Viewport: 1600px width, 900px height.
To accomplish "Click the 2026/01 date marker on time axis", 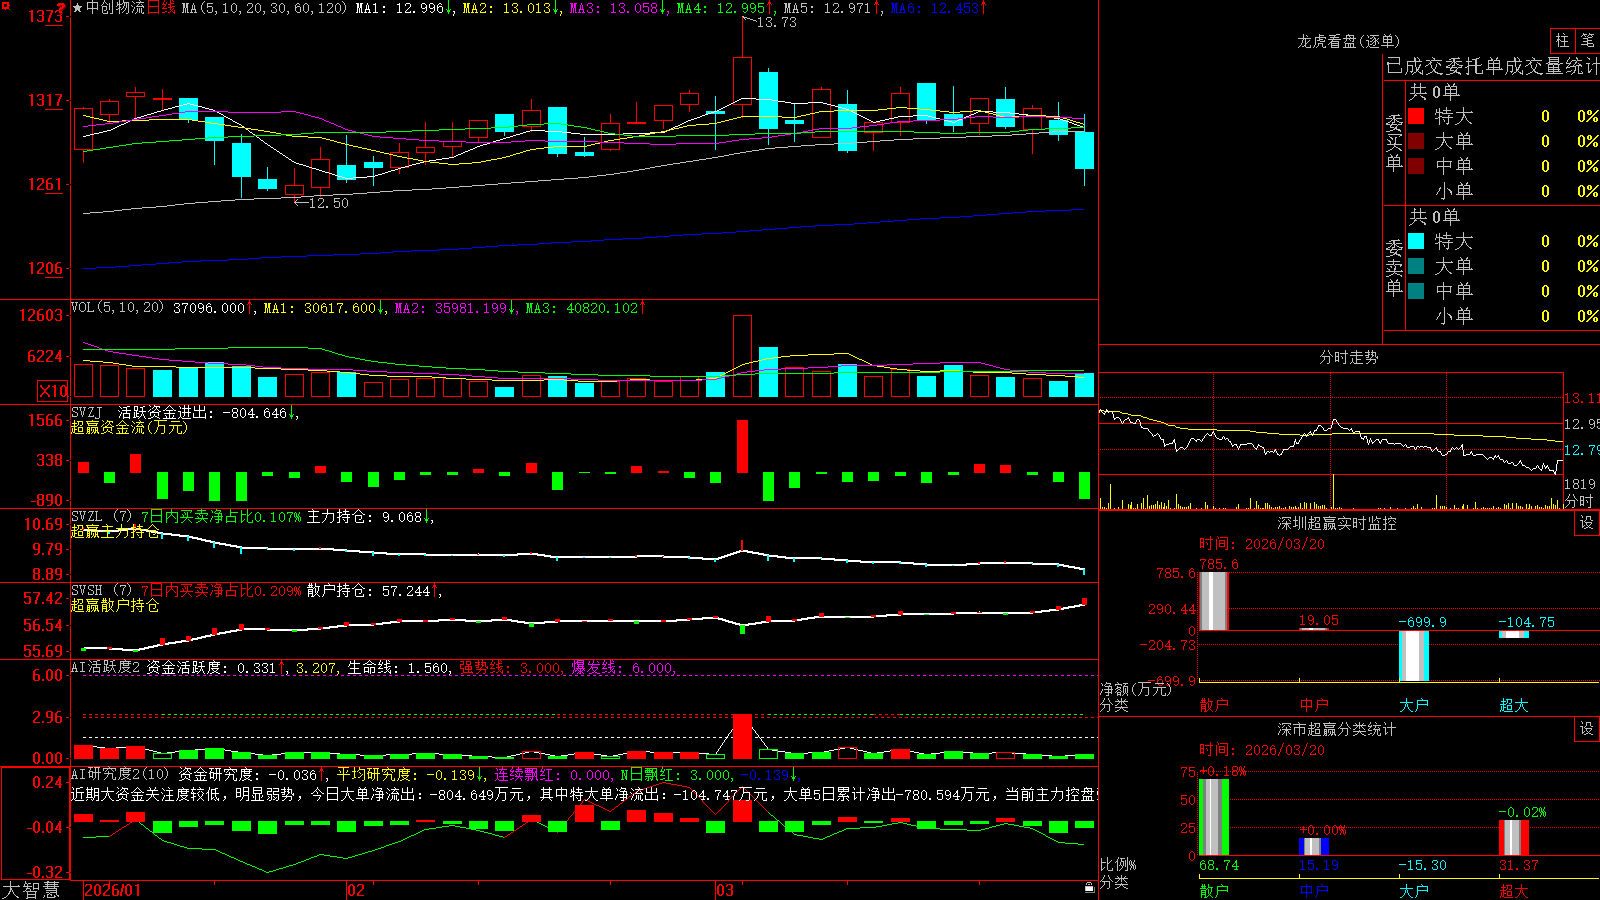I will (113, 890).
